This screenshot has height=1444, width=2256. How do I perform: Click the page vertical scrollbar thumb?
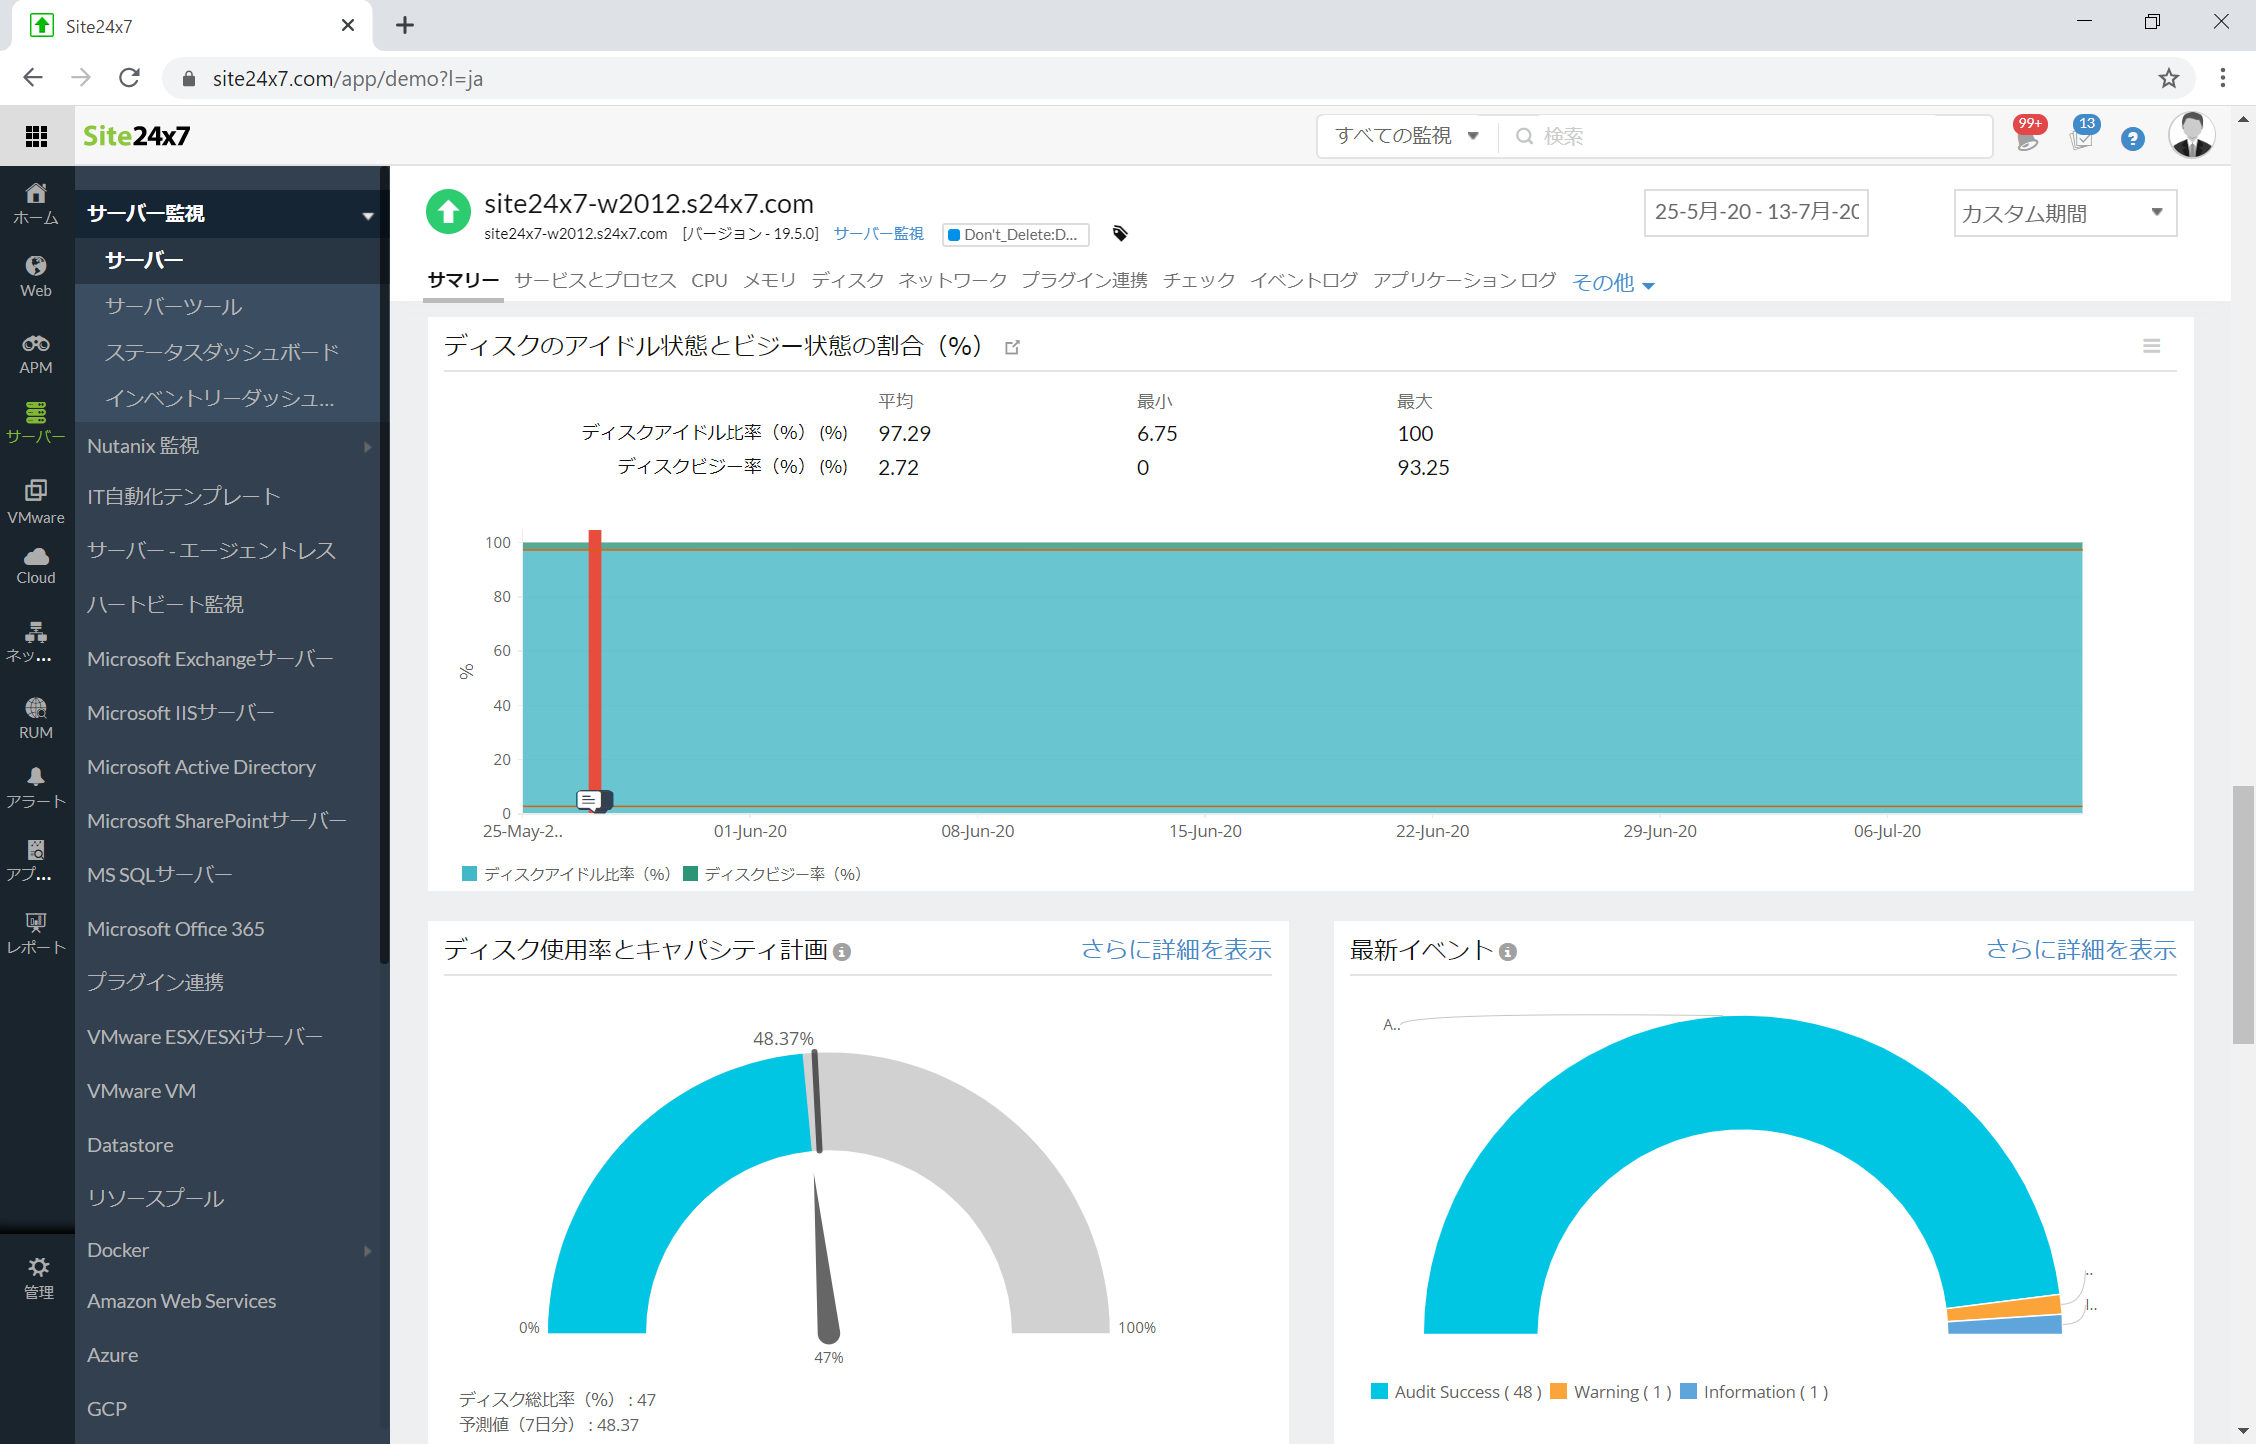coord(2243,915)
